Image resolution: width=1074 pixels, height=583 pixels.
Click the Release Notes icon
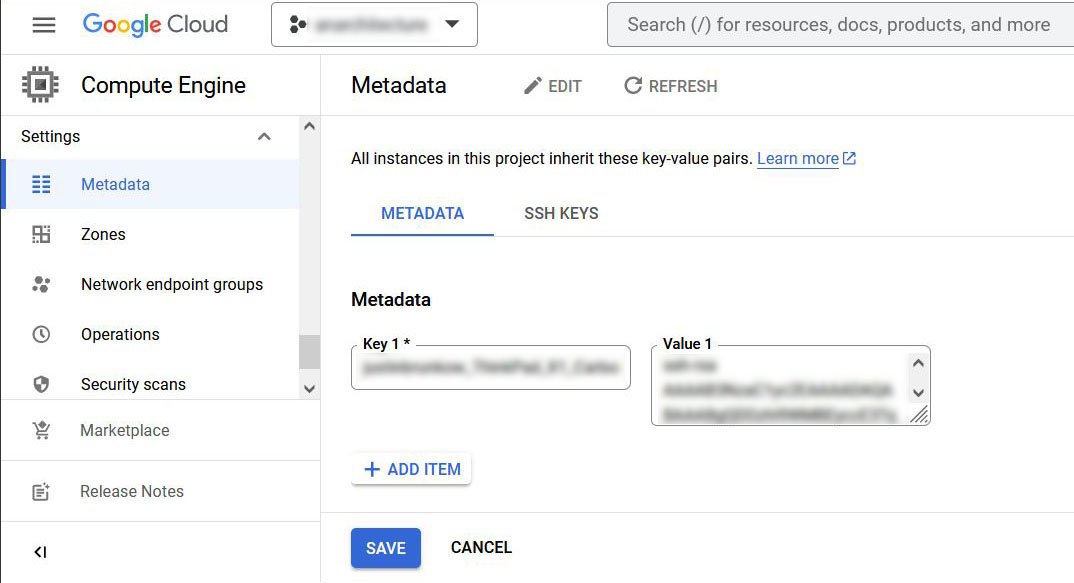[x=41, y=492]
